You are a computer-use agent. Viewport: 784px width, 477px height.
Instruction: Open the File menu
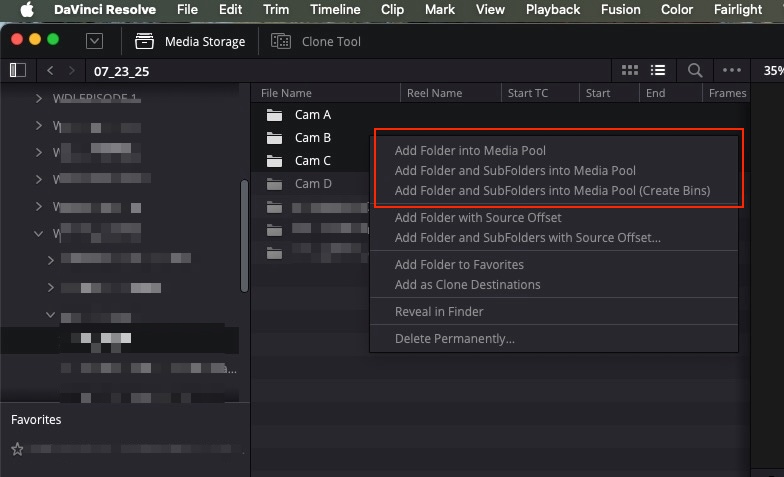point(188,10)
